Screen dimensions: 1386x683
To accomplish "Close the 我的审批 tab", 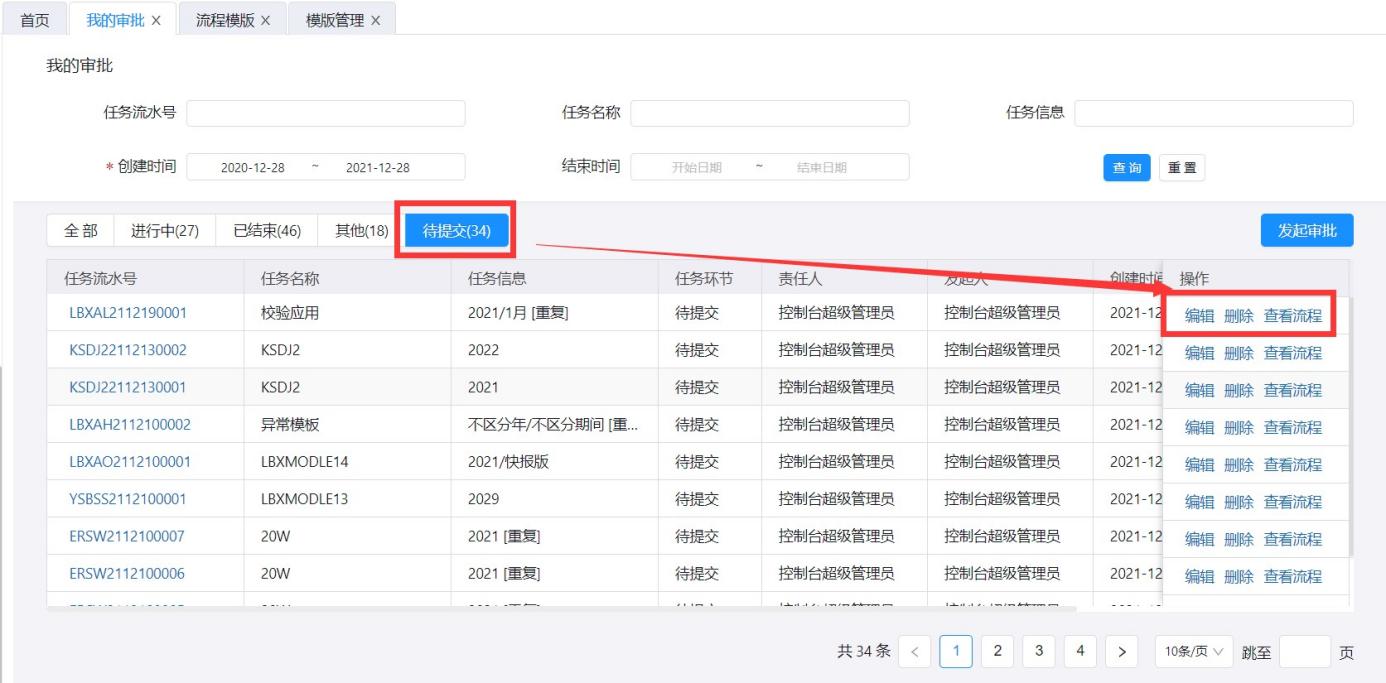I will 156,21.
